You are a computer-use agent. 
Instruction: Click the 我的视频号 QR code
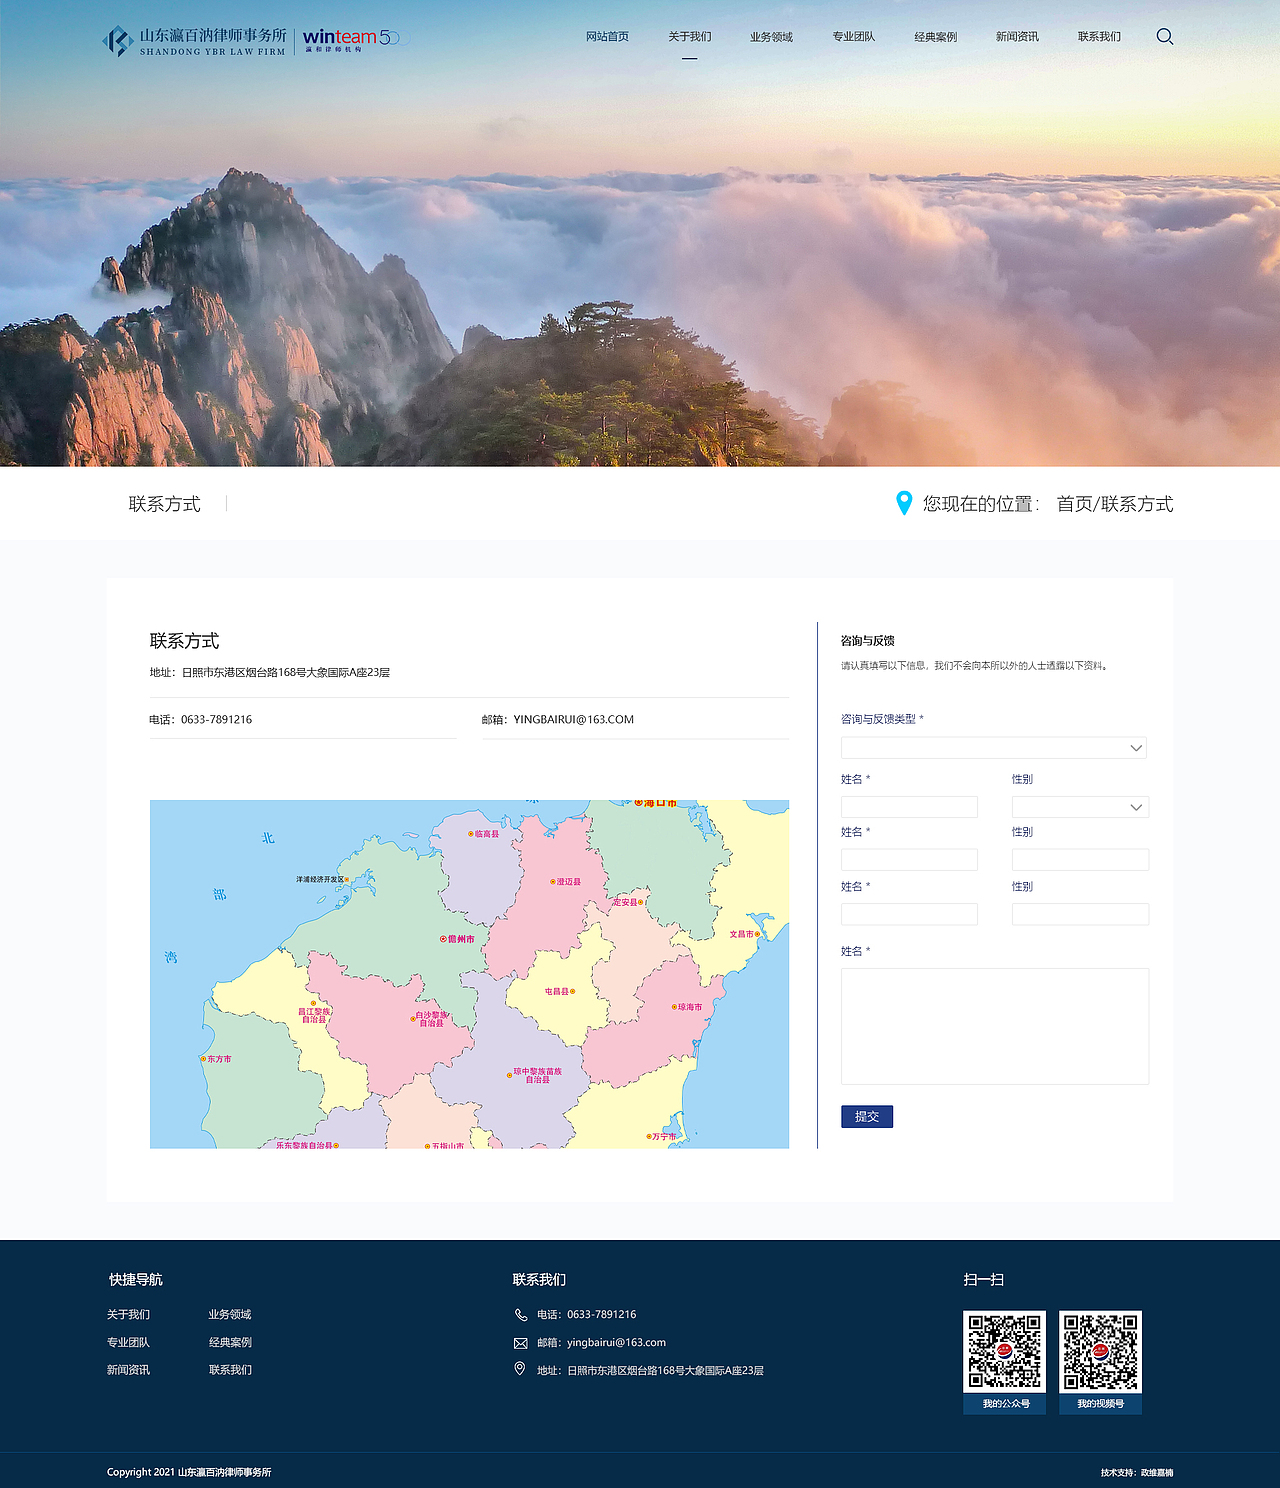tap(1100, 1352)
